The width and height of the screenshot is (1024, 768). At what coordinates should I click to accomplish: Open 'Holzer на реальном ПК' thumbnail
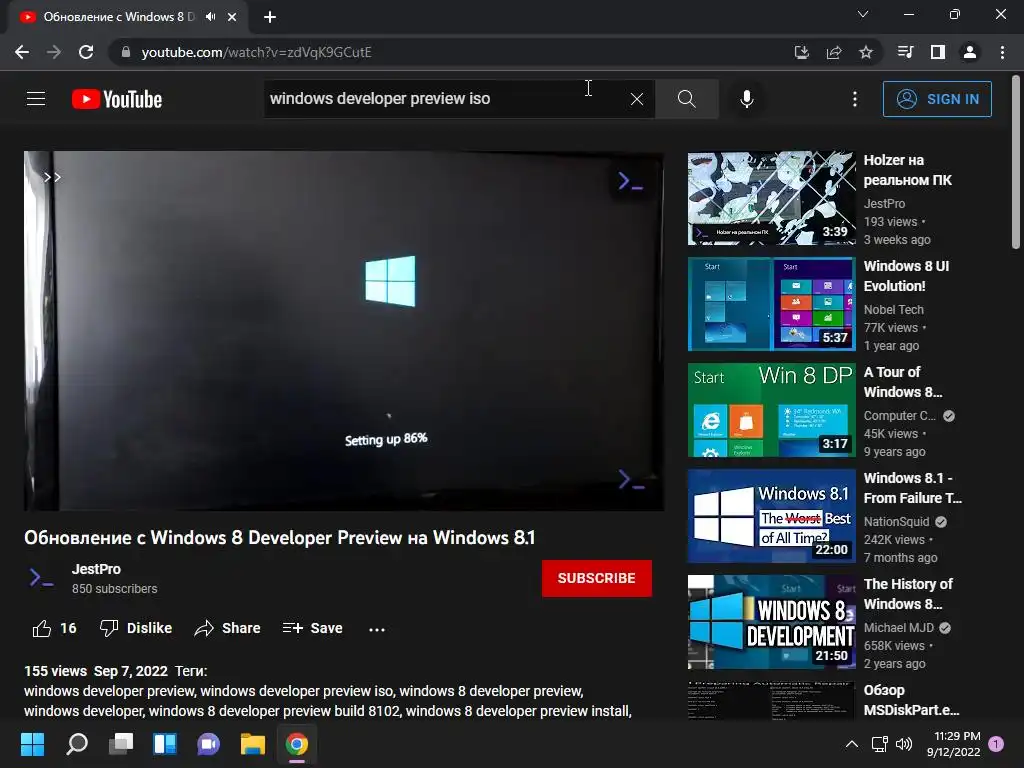point(771,199)
